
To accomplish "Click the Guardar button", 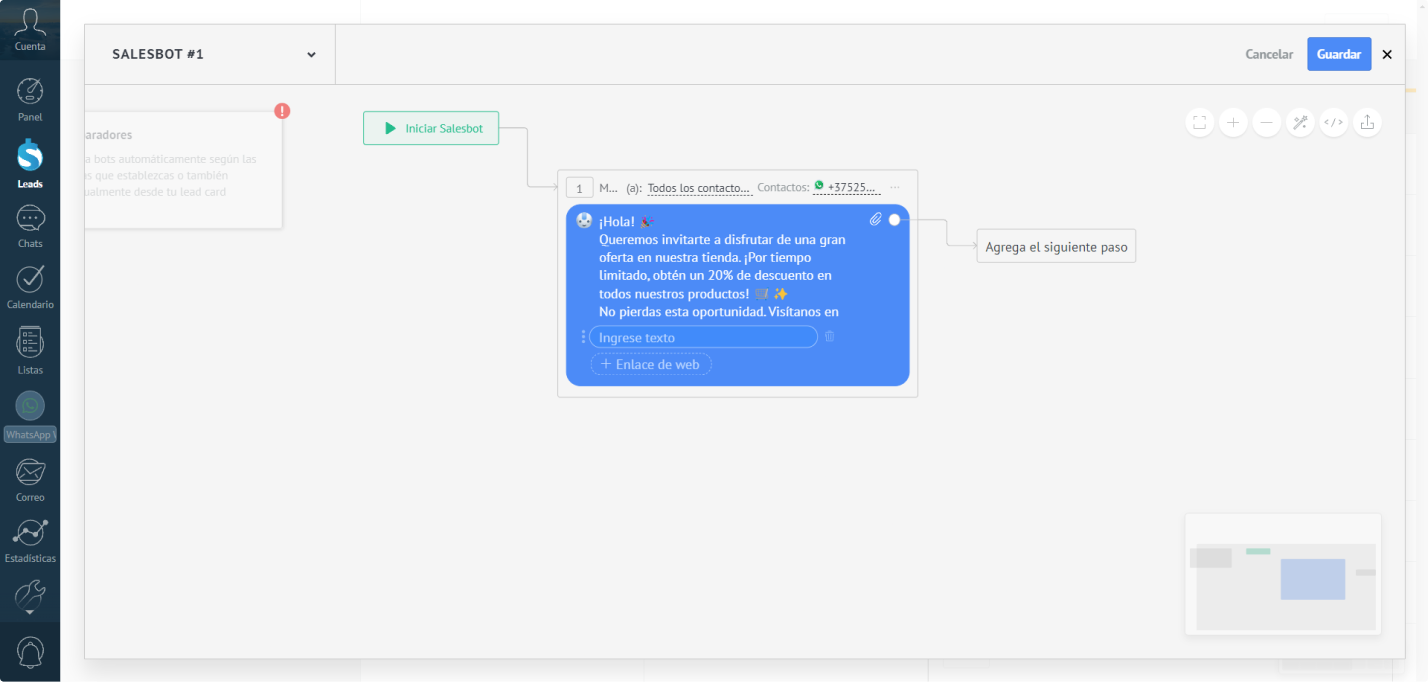I will click(1338, 54).
